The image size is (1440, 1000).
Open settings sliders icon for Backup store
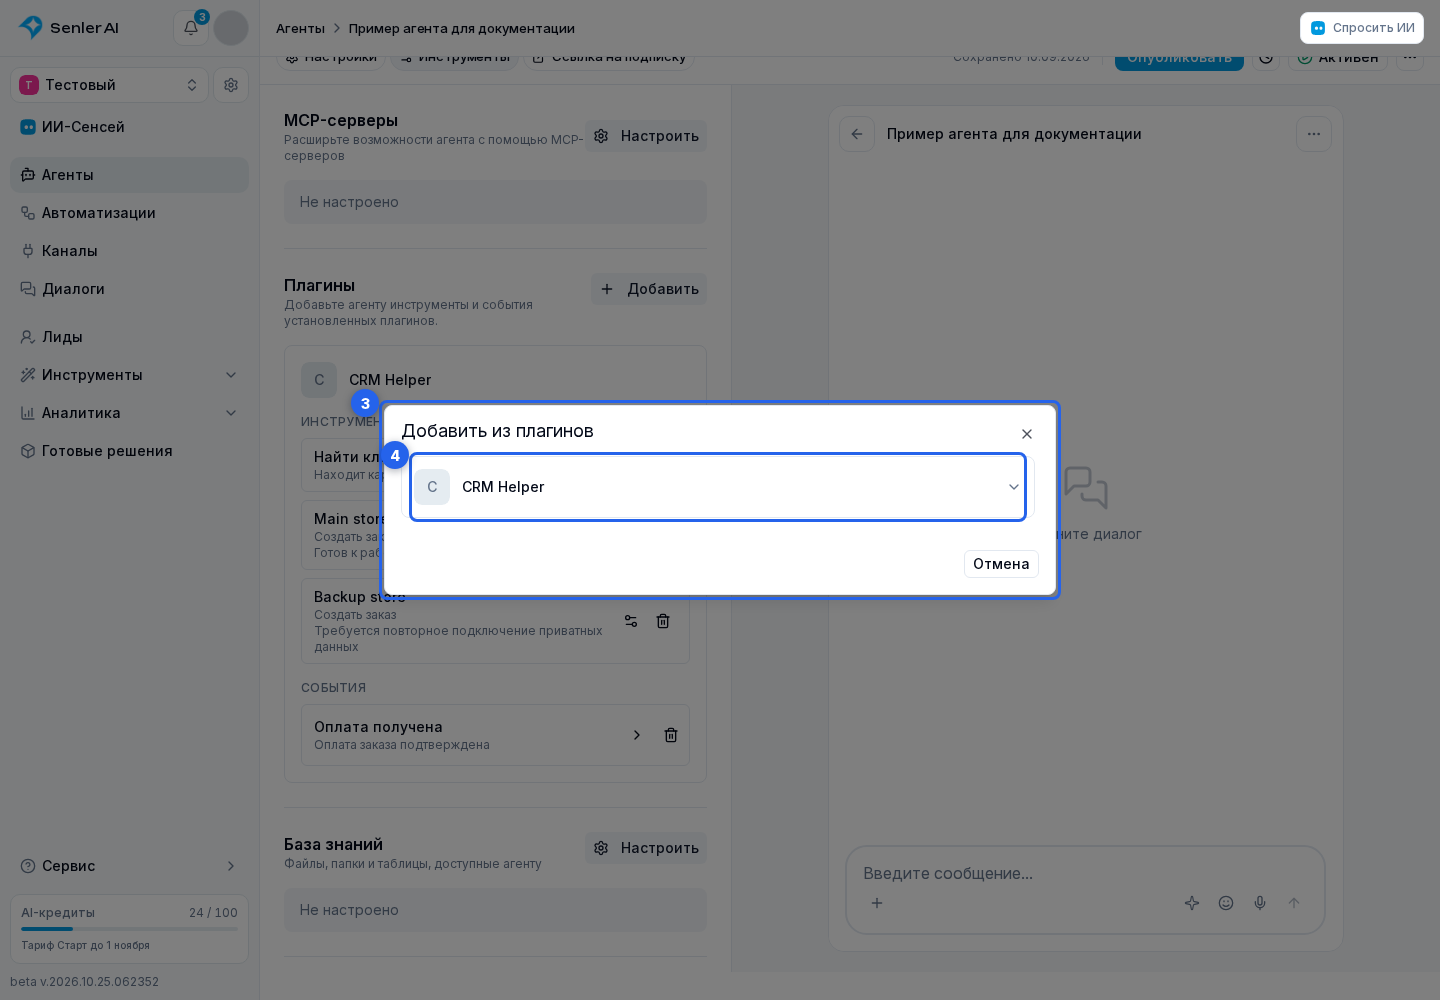coord(631,621)
